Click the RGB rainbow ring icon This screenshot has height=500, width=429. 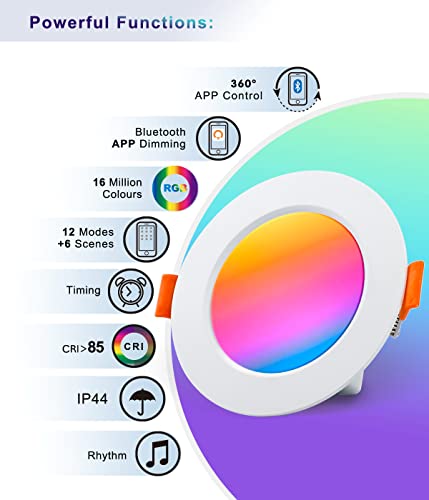[x=175, y=188]
